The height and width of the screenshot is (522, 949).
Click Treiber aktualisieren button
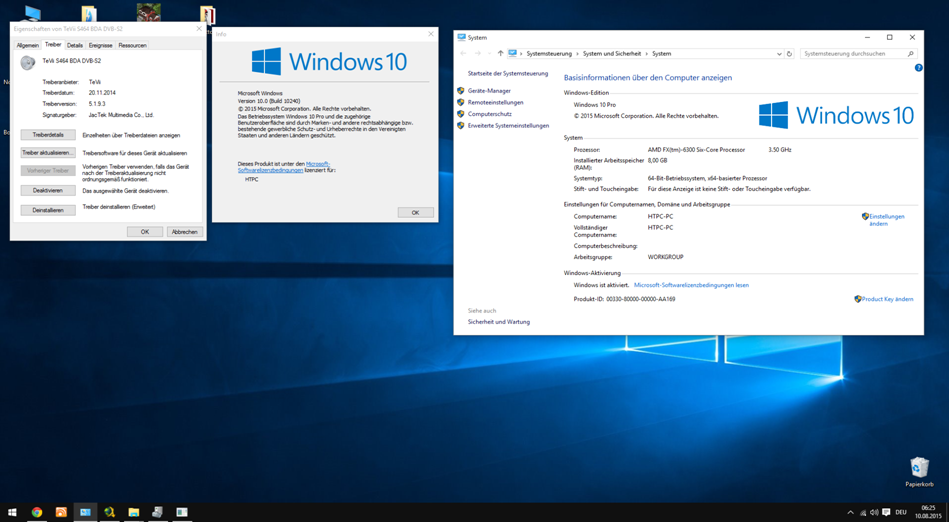tap(48, 153)
